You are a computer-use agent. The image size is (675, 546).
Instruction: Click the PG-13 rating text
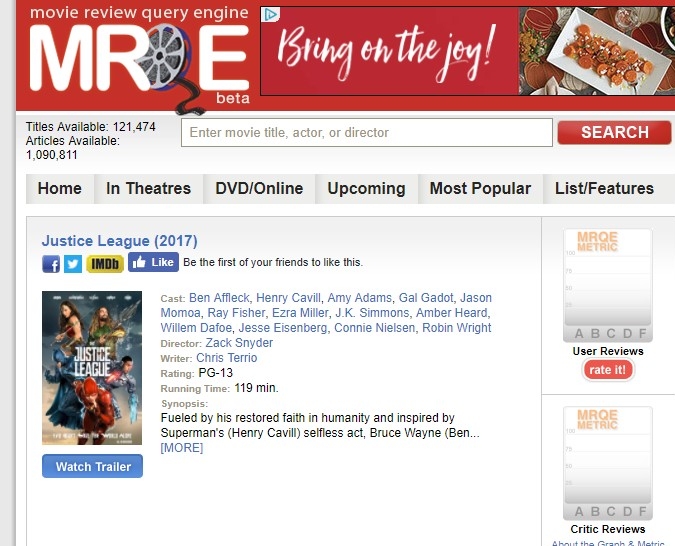coord(216,373)
